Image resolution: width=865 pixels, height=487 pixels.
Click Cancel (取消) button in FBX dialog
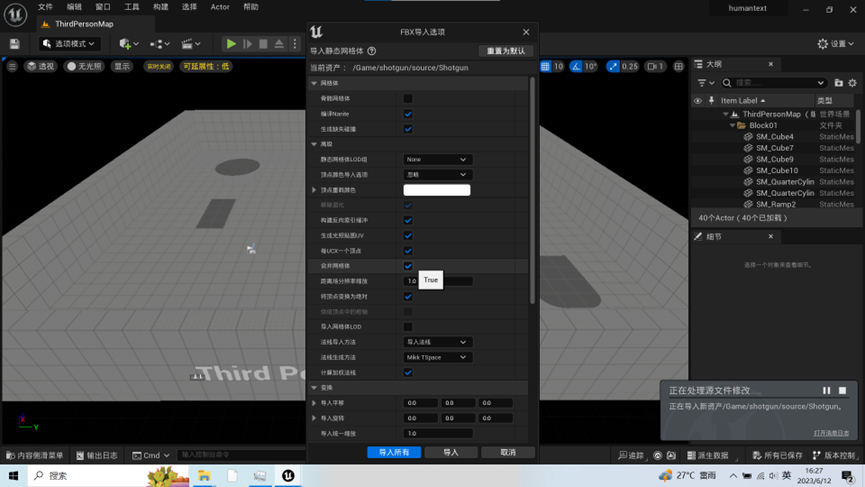(x=508, y=452)
